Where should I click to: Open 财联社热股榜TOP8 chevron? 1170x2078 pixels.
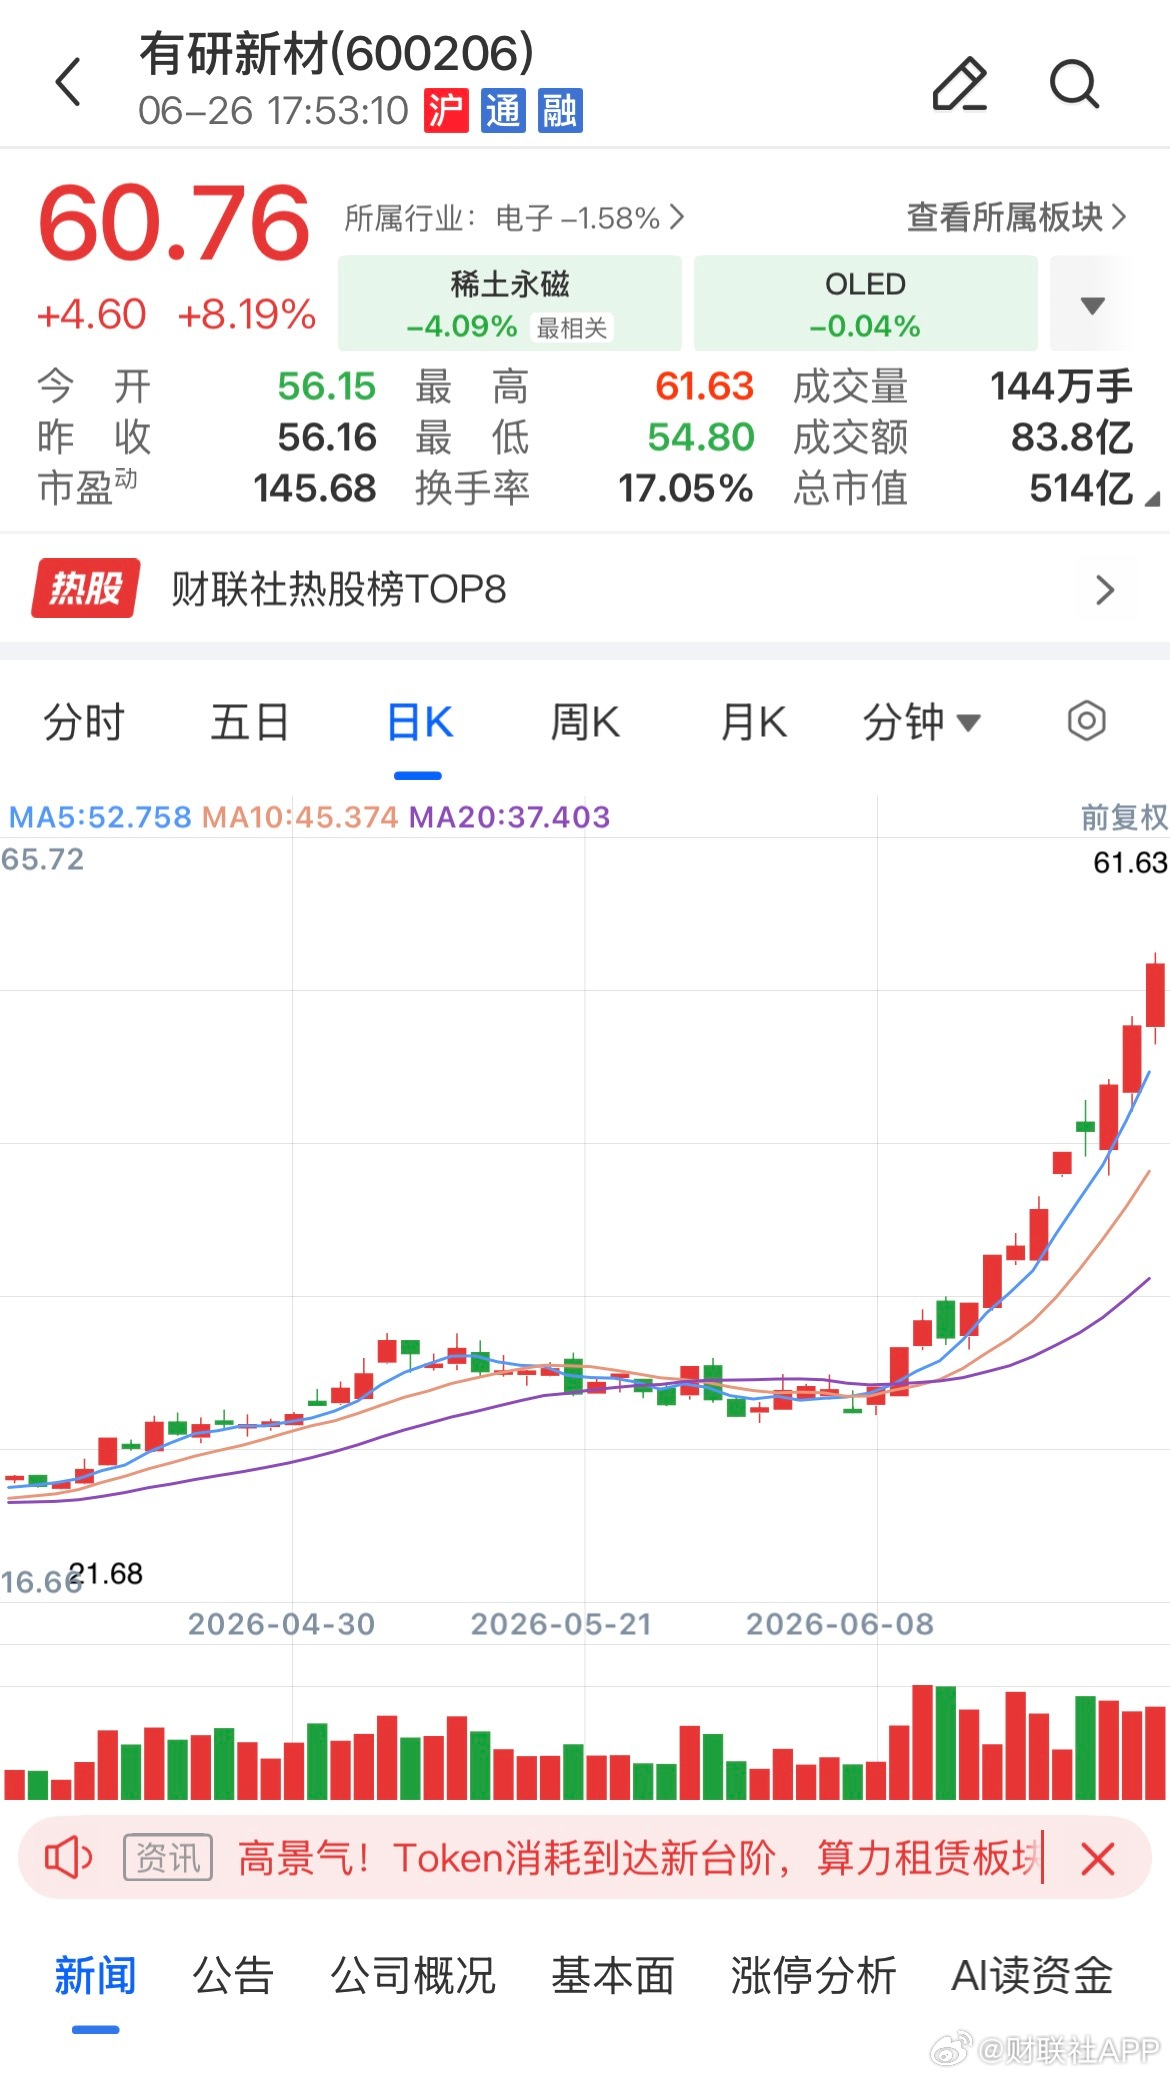1104,589
